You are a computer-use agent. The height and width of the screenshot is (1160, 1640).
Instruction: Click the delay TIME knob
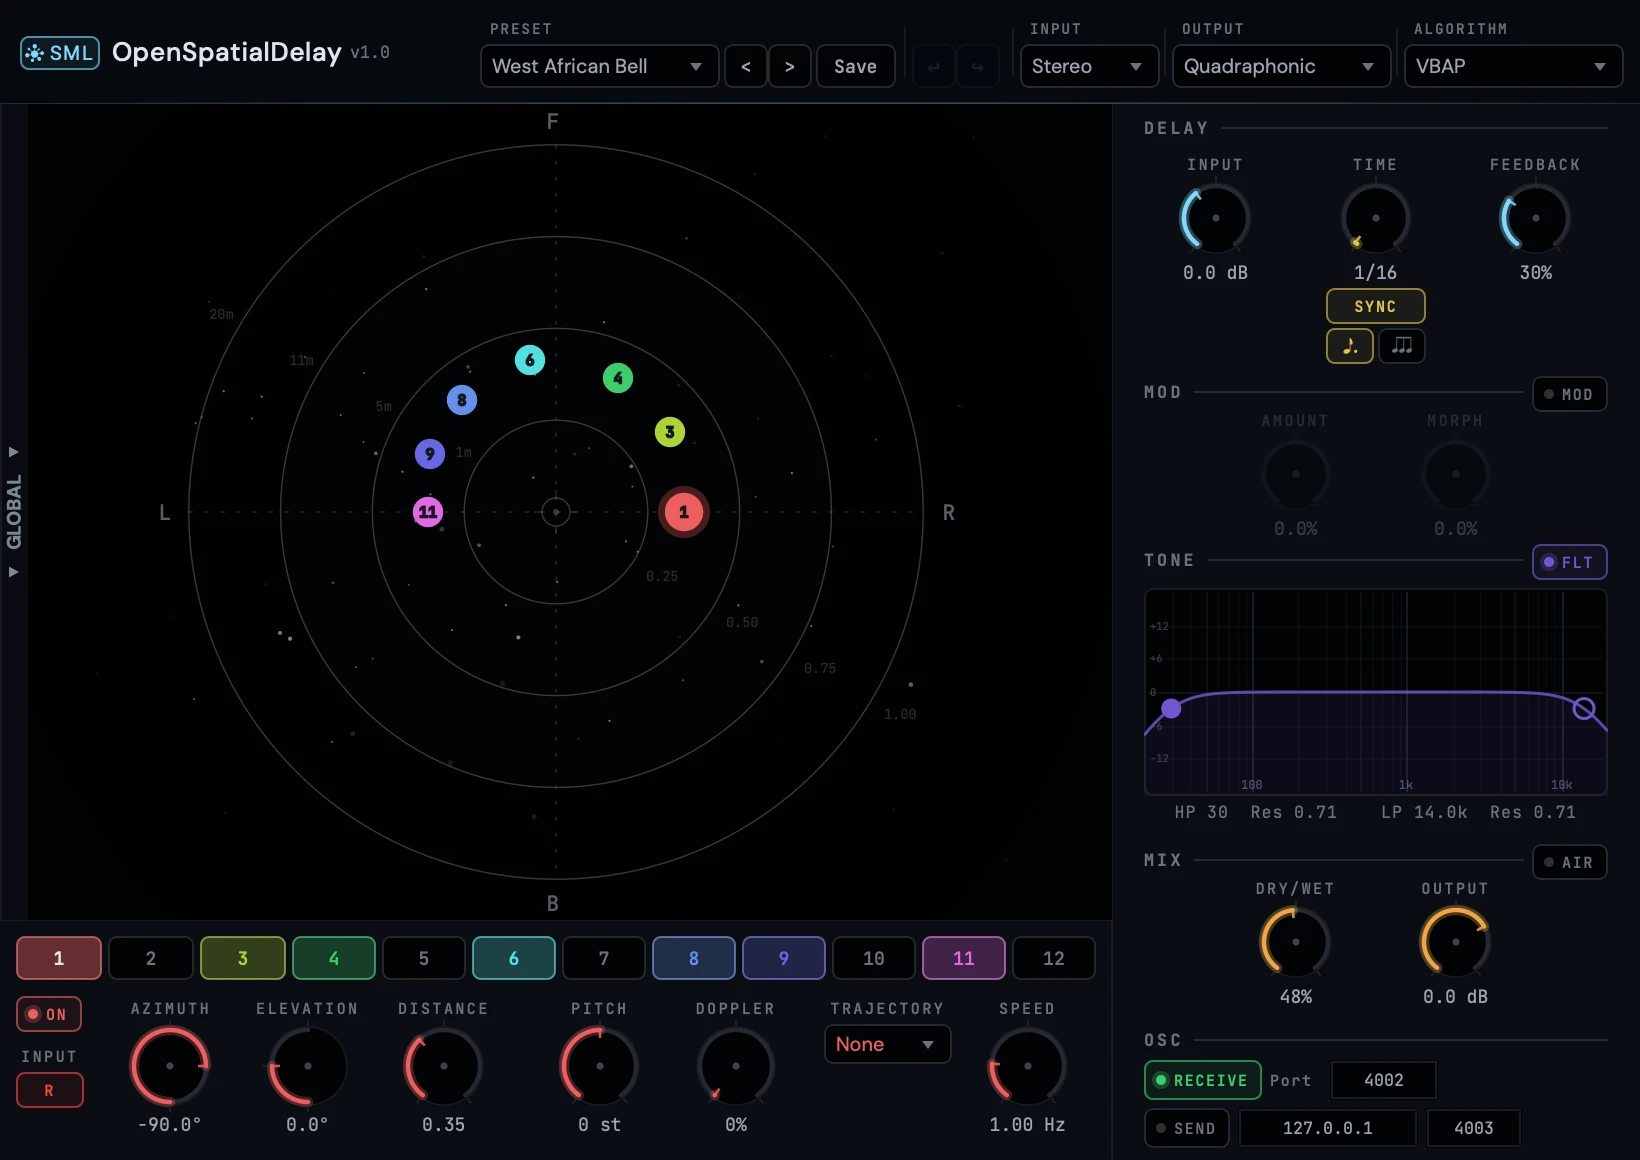tap(1376, 218)
